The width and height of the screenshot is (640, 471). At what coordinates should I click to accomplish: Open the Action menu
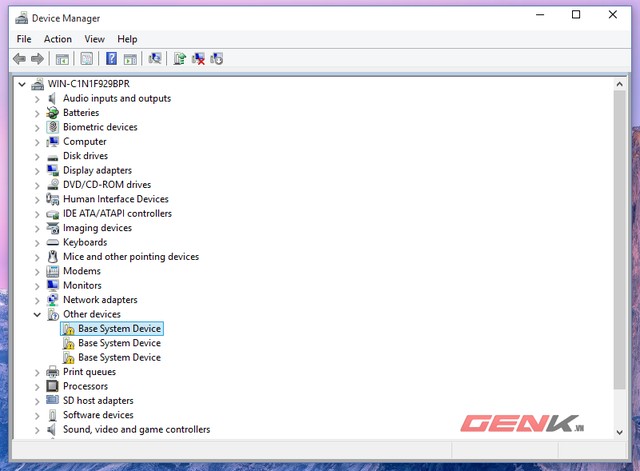[x=57, y=39]
